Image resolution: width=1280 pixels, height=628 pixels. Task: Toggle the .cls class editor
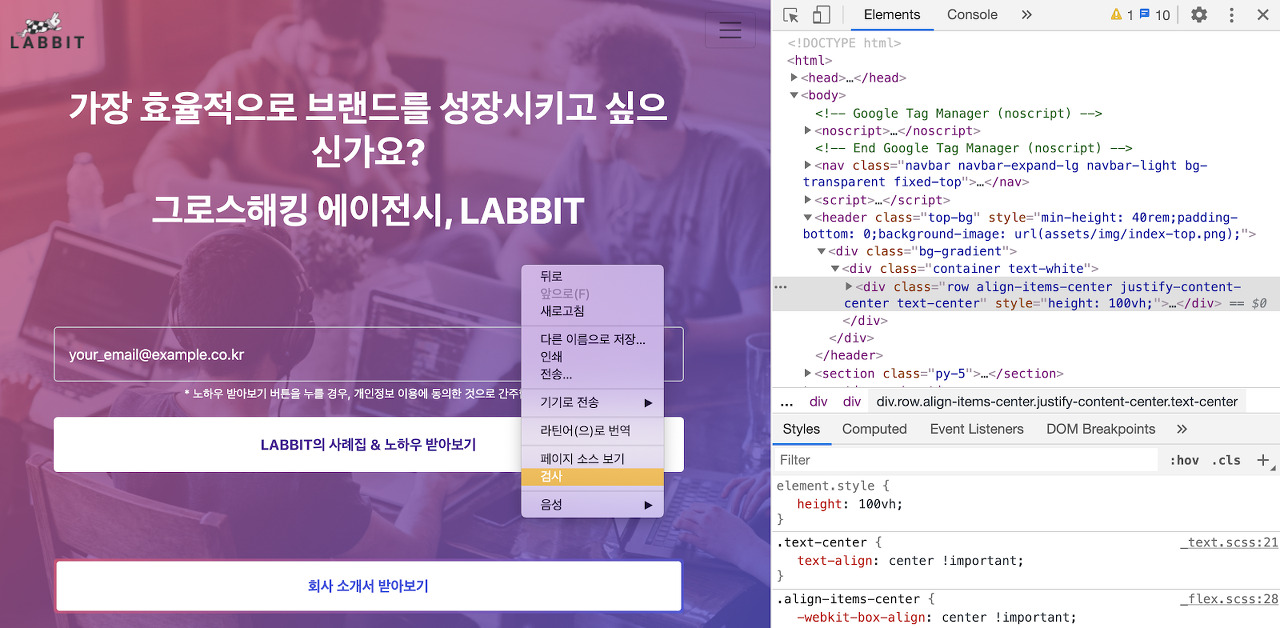point(1226,460)
